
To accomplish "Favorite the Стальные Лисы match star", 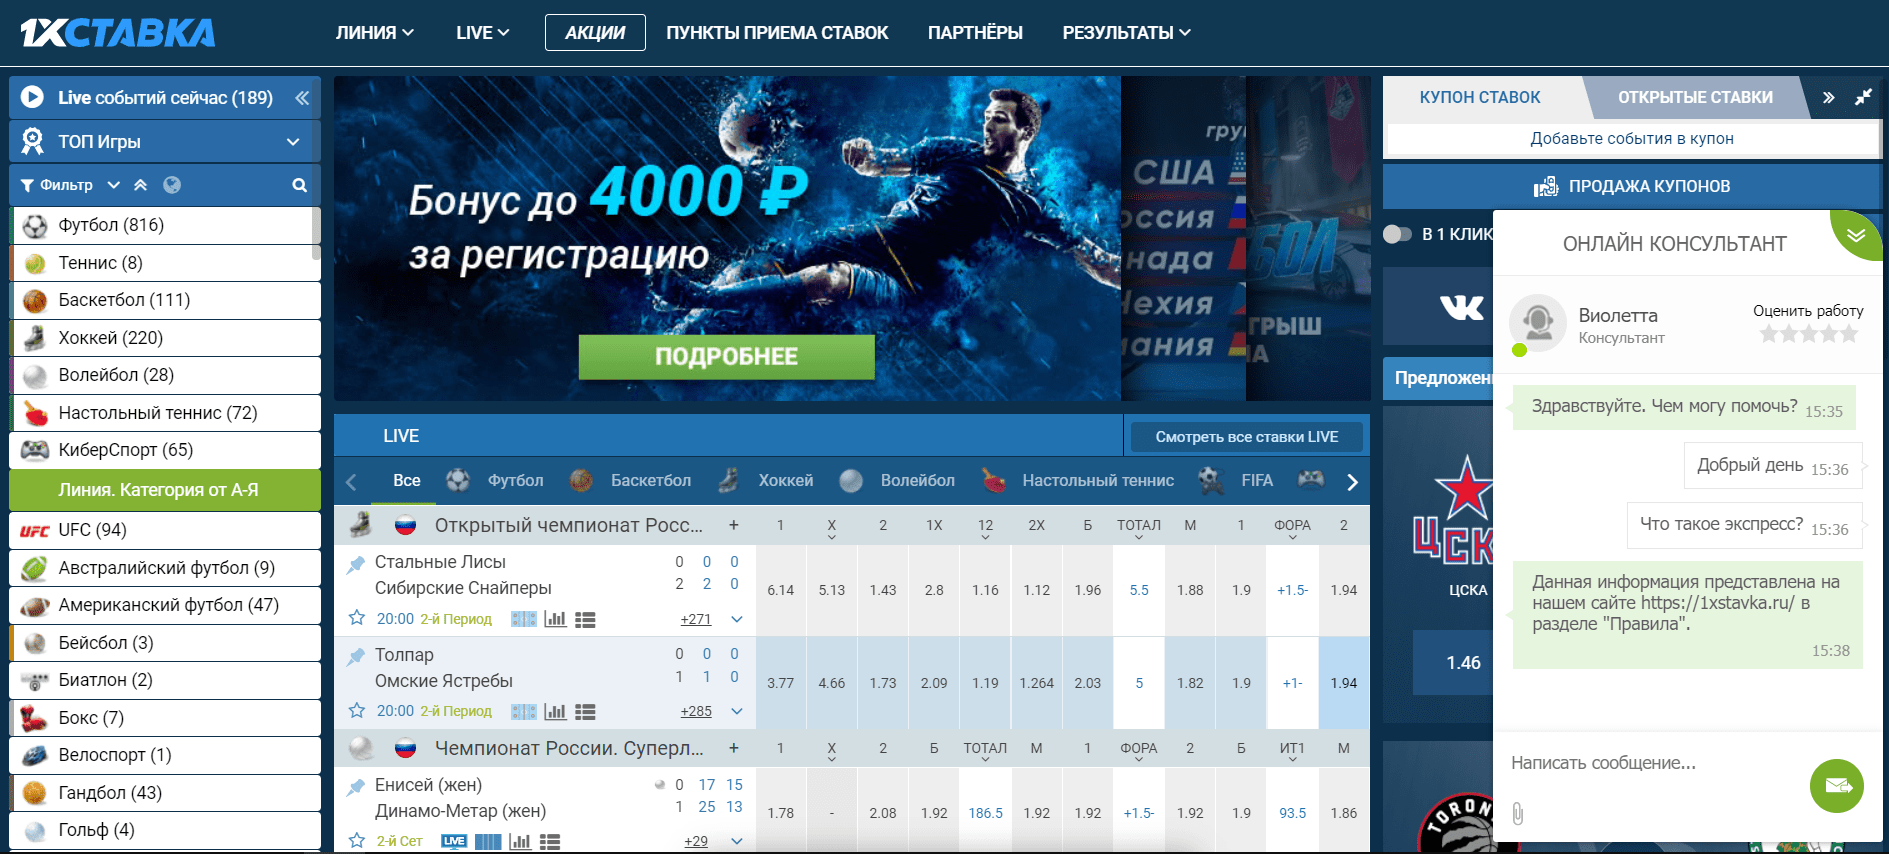I will point(356,618).
